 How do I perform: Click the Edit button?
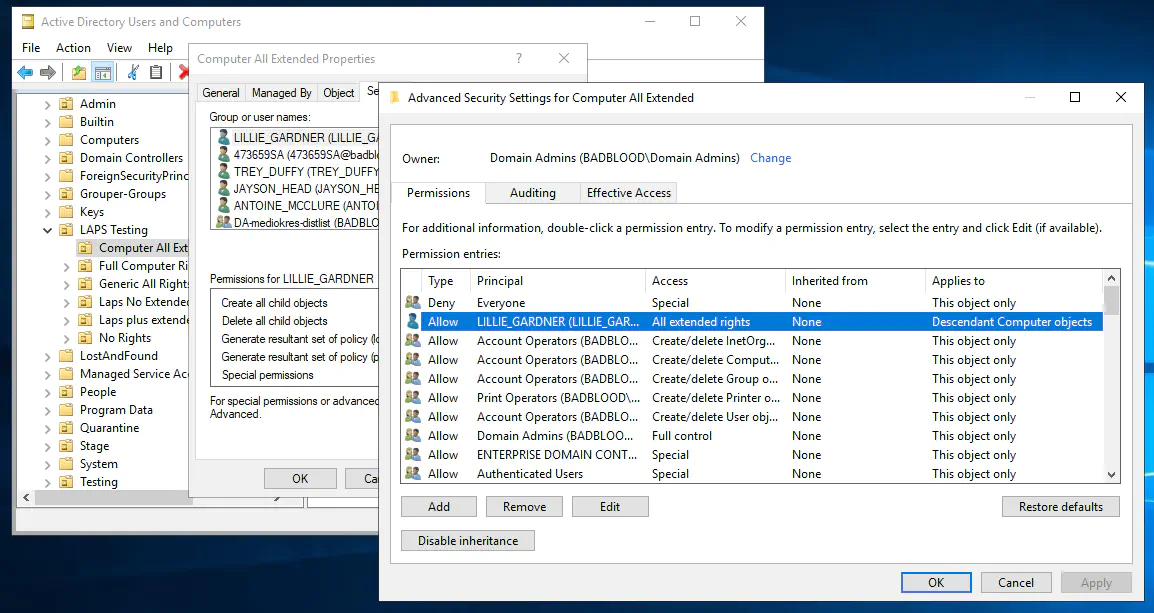(x=610, y=506)
